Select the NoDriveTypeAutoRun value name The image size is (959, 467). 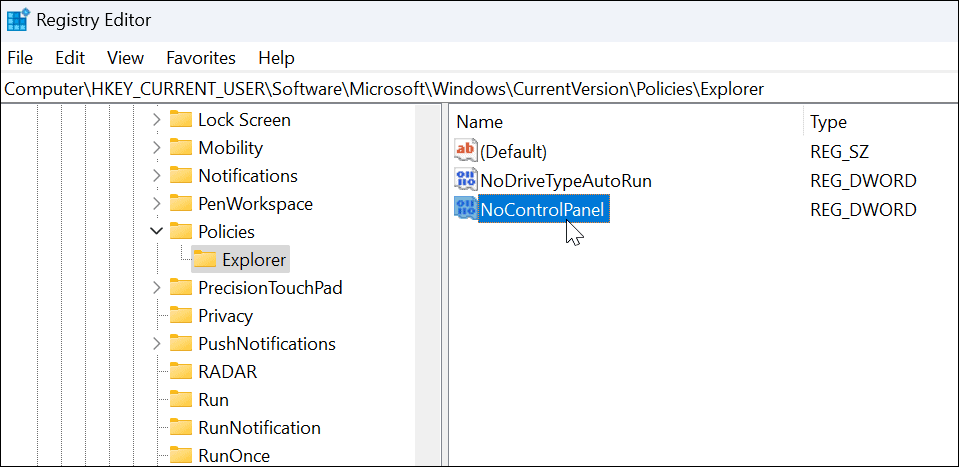coord(566,181)
